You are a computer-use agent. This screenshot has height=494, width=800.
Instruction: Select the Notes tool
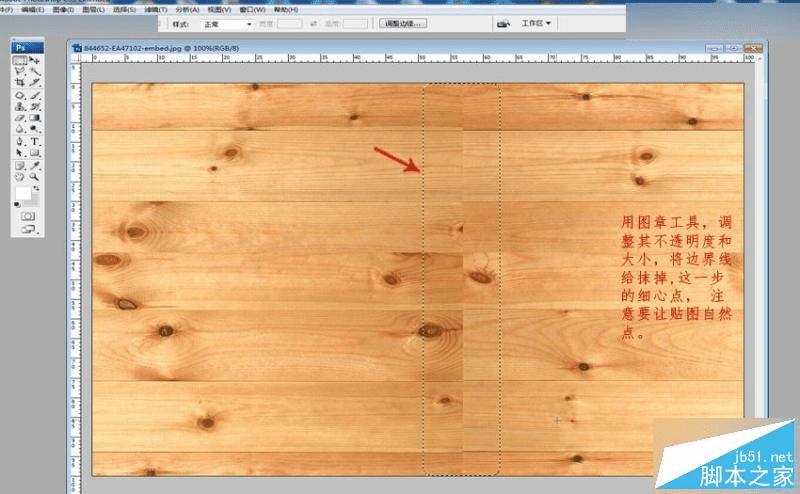20,166
